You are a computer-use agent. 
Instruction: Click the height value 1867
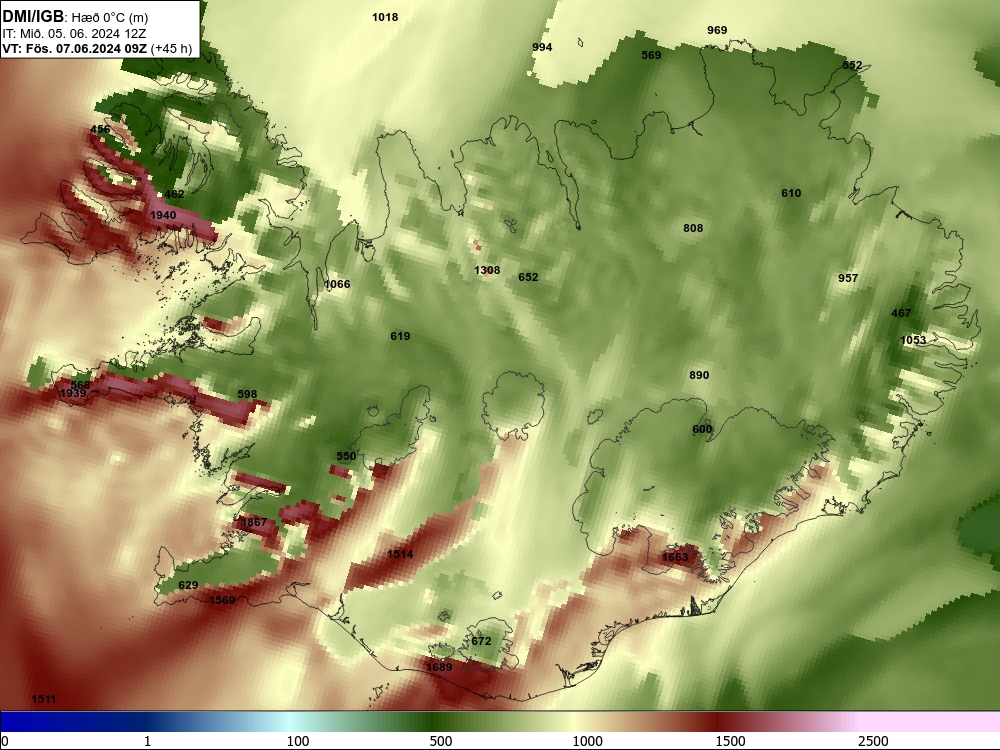coord(254,522)
